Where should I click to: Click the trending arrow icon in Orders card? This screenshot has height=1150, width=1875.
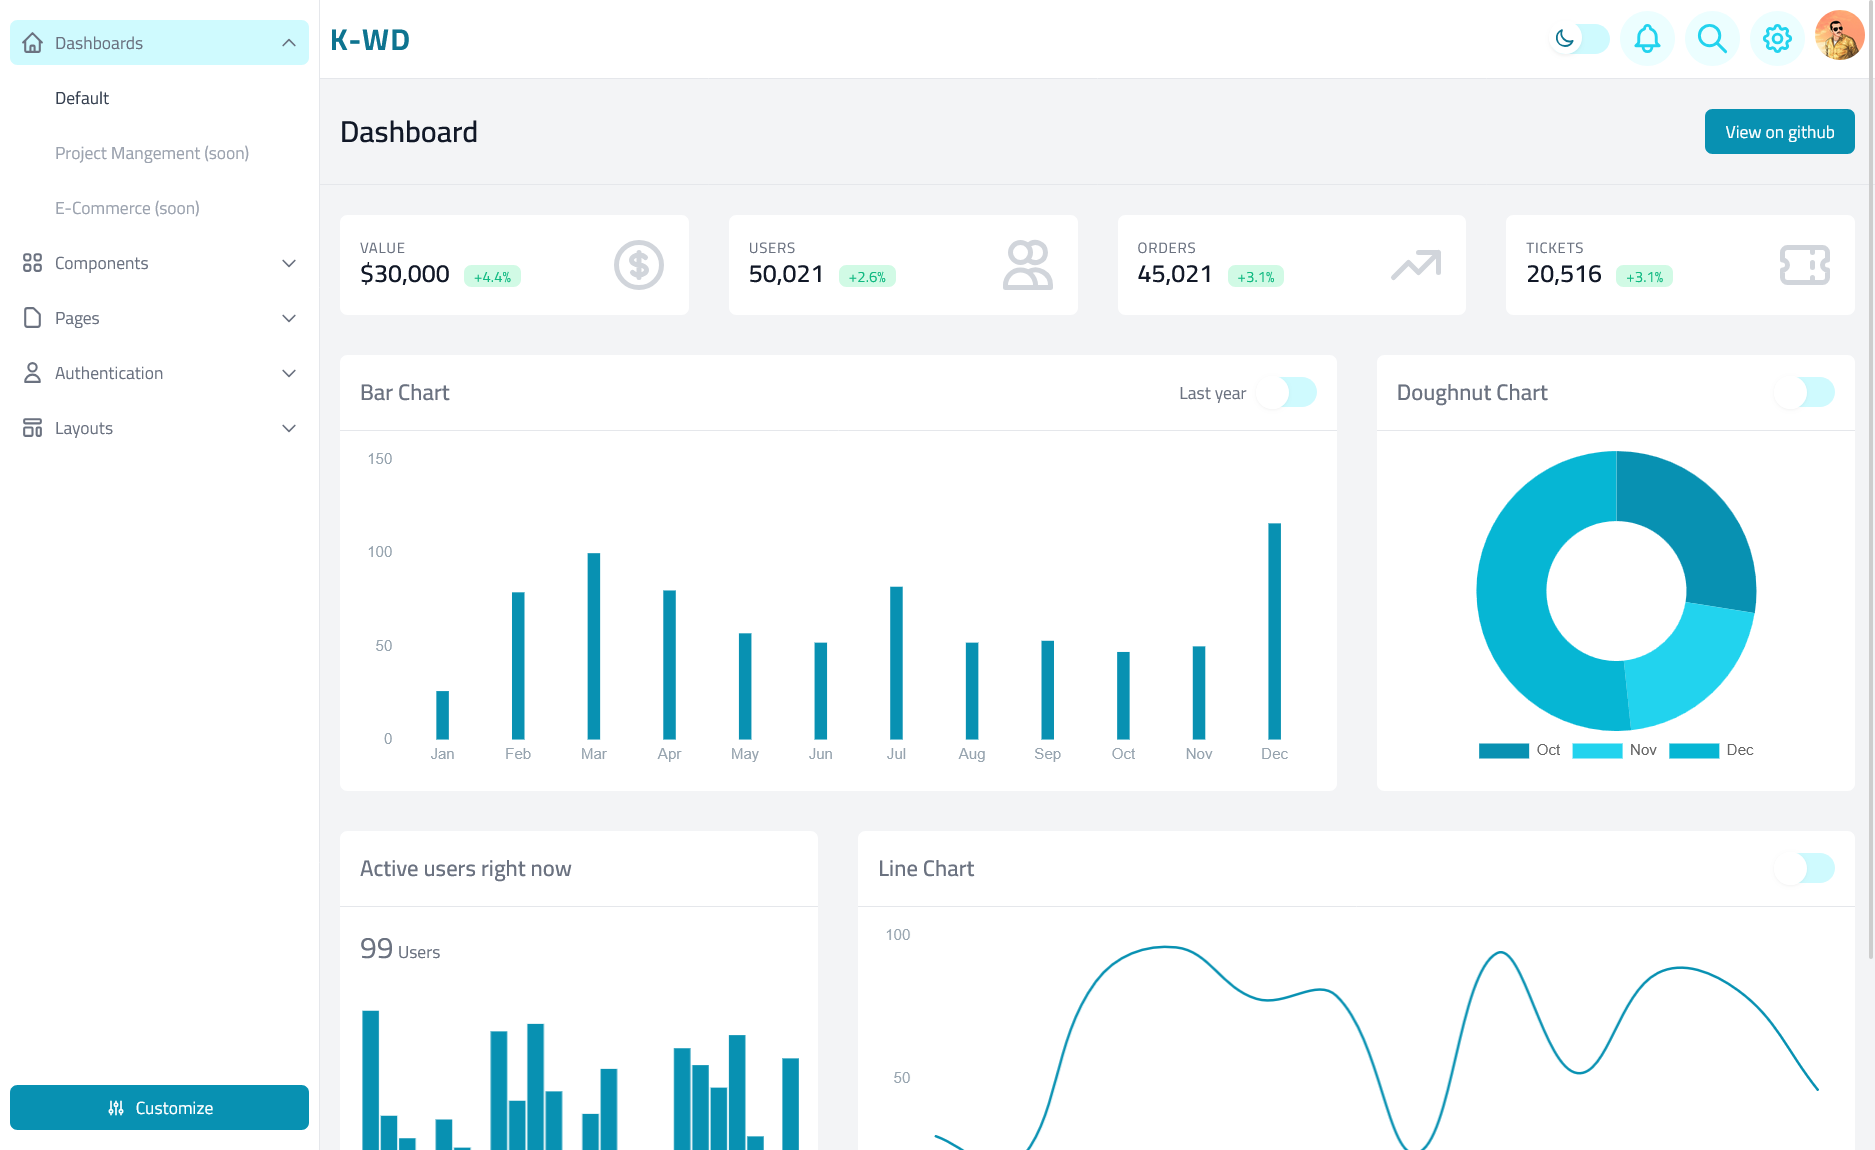(x=1415, y=265)
